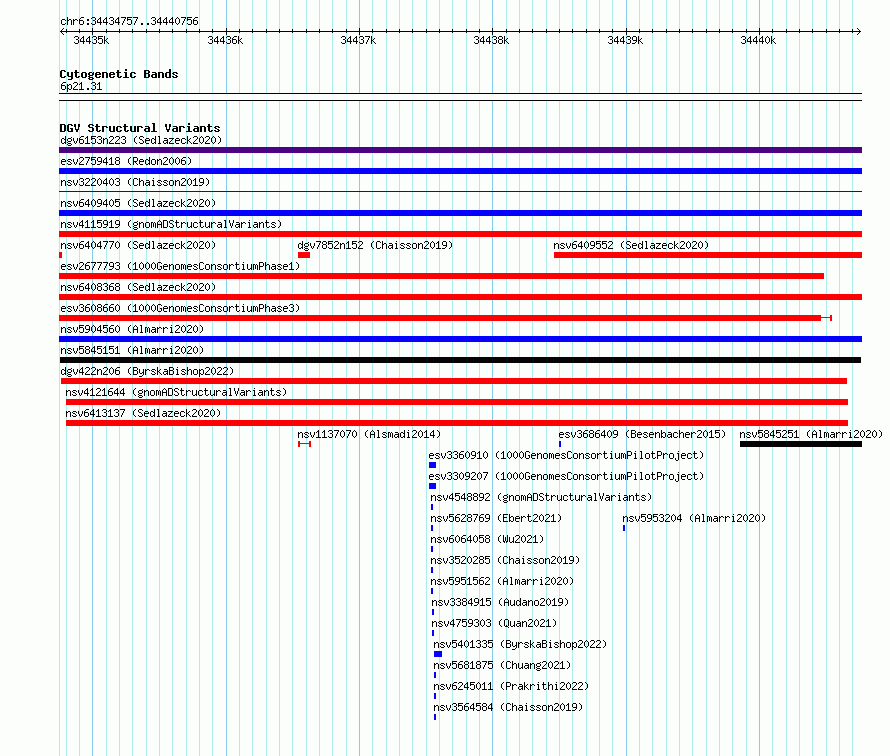
Task: Click nsv5953204 (Almarri2020) label
Action: tap(694, 518)
